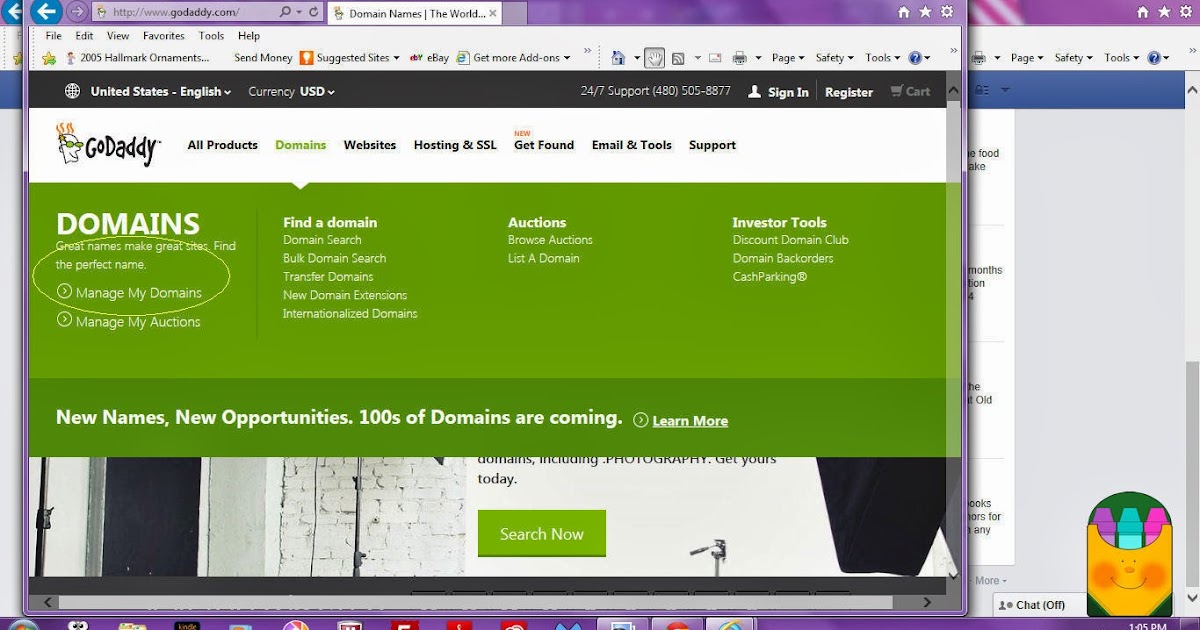Click the RSS feeds icon

tap(678, 58)
